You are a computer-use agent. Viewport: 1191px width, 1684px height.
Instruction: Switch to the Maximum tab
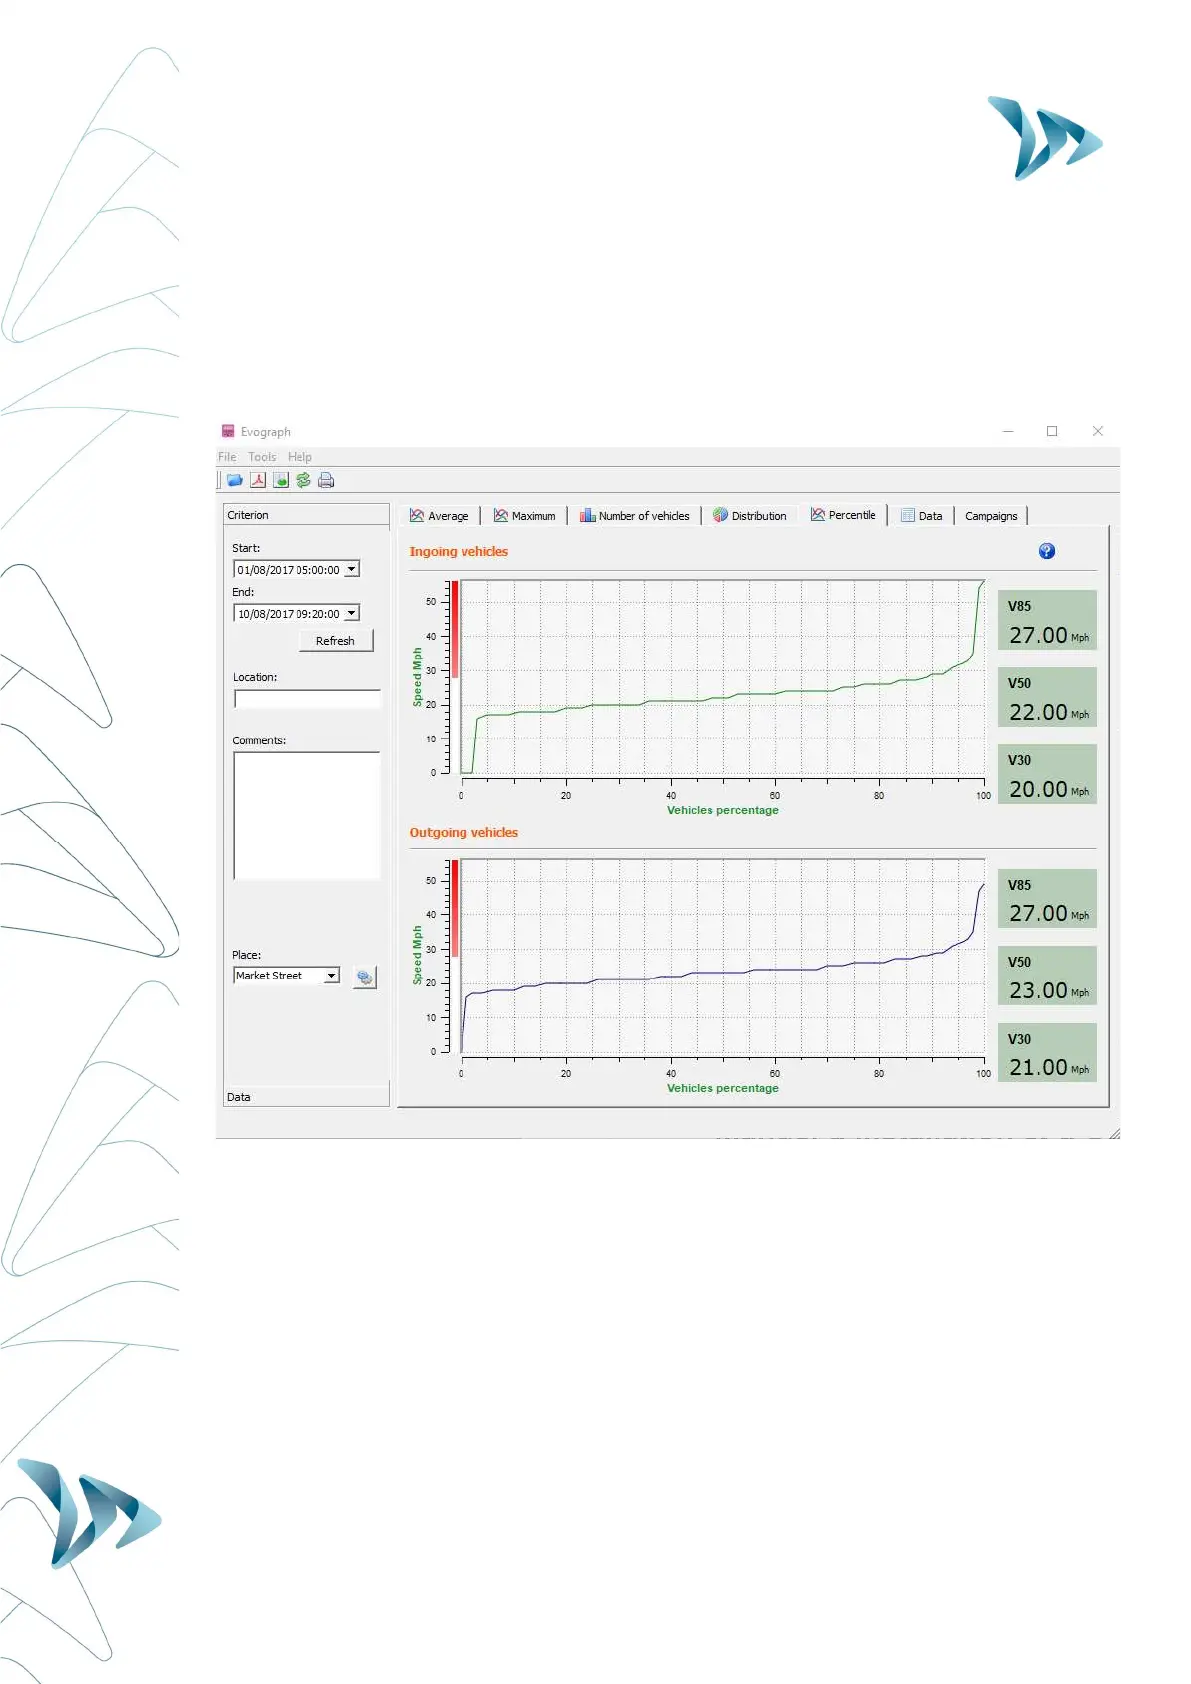pos(525,516)
